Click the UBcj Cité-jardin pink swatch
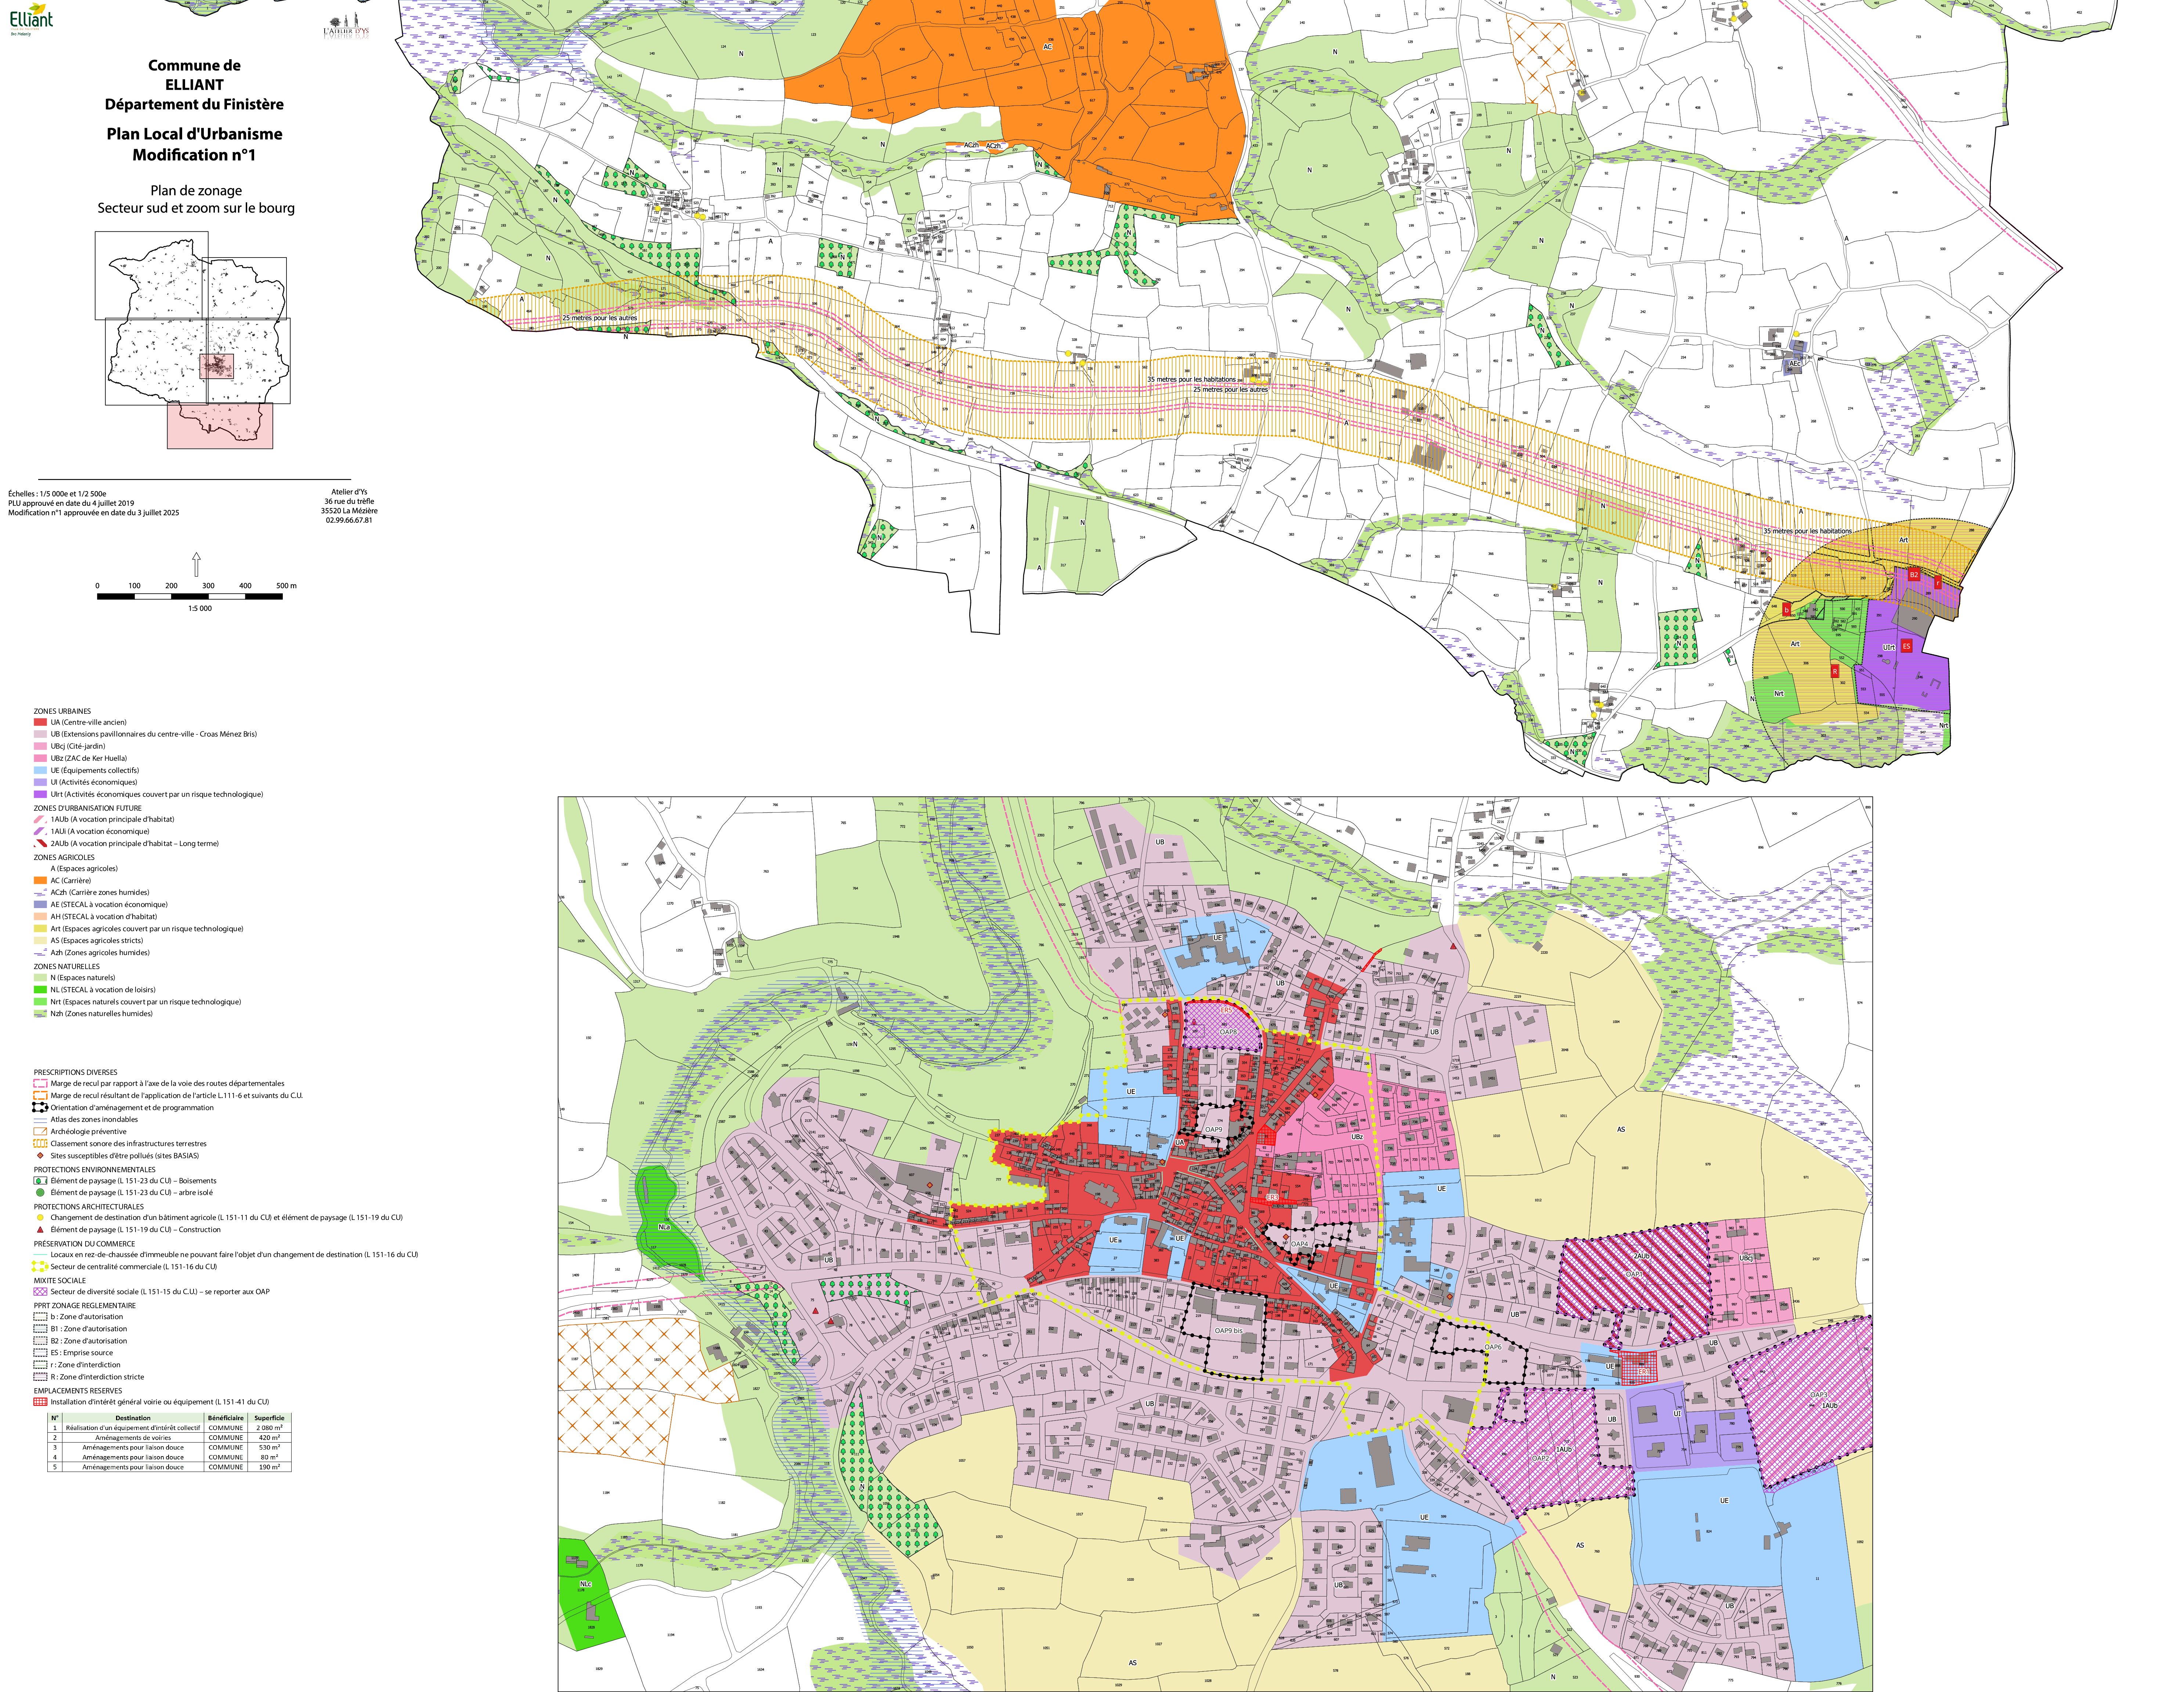Viewport: 2184px width, 1692px height. coord(40,746)
